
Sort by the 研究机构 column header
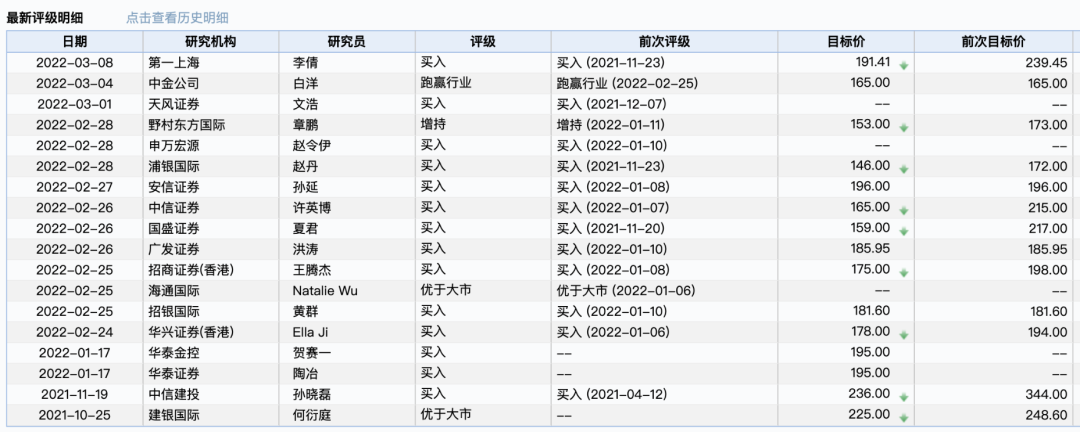point(211,41)
